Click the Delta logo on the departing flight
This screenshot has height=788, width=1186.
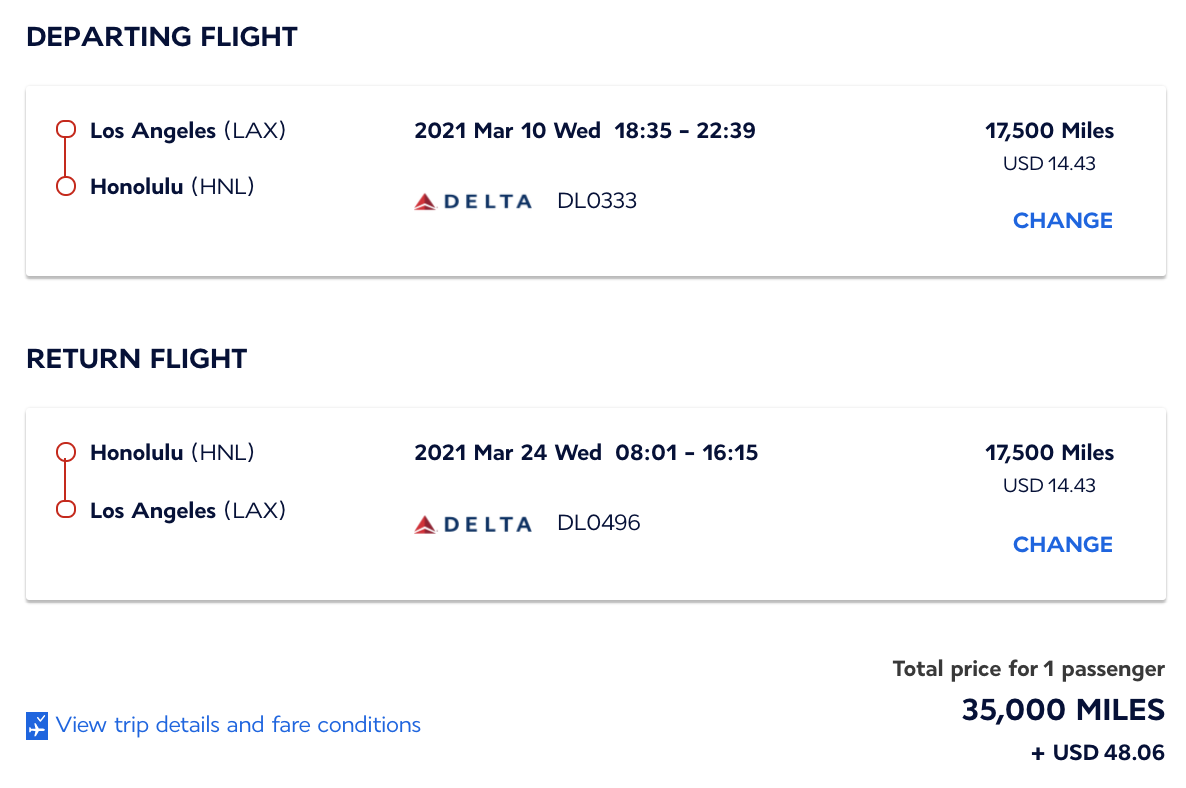472,200
